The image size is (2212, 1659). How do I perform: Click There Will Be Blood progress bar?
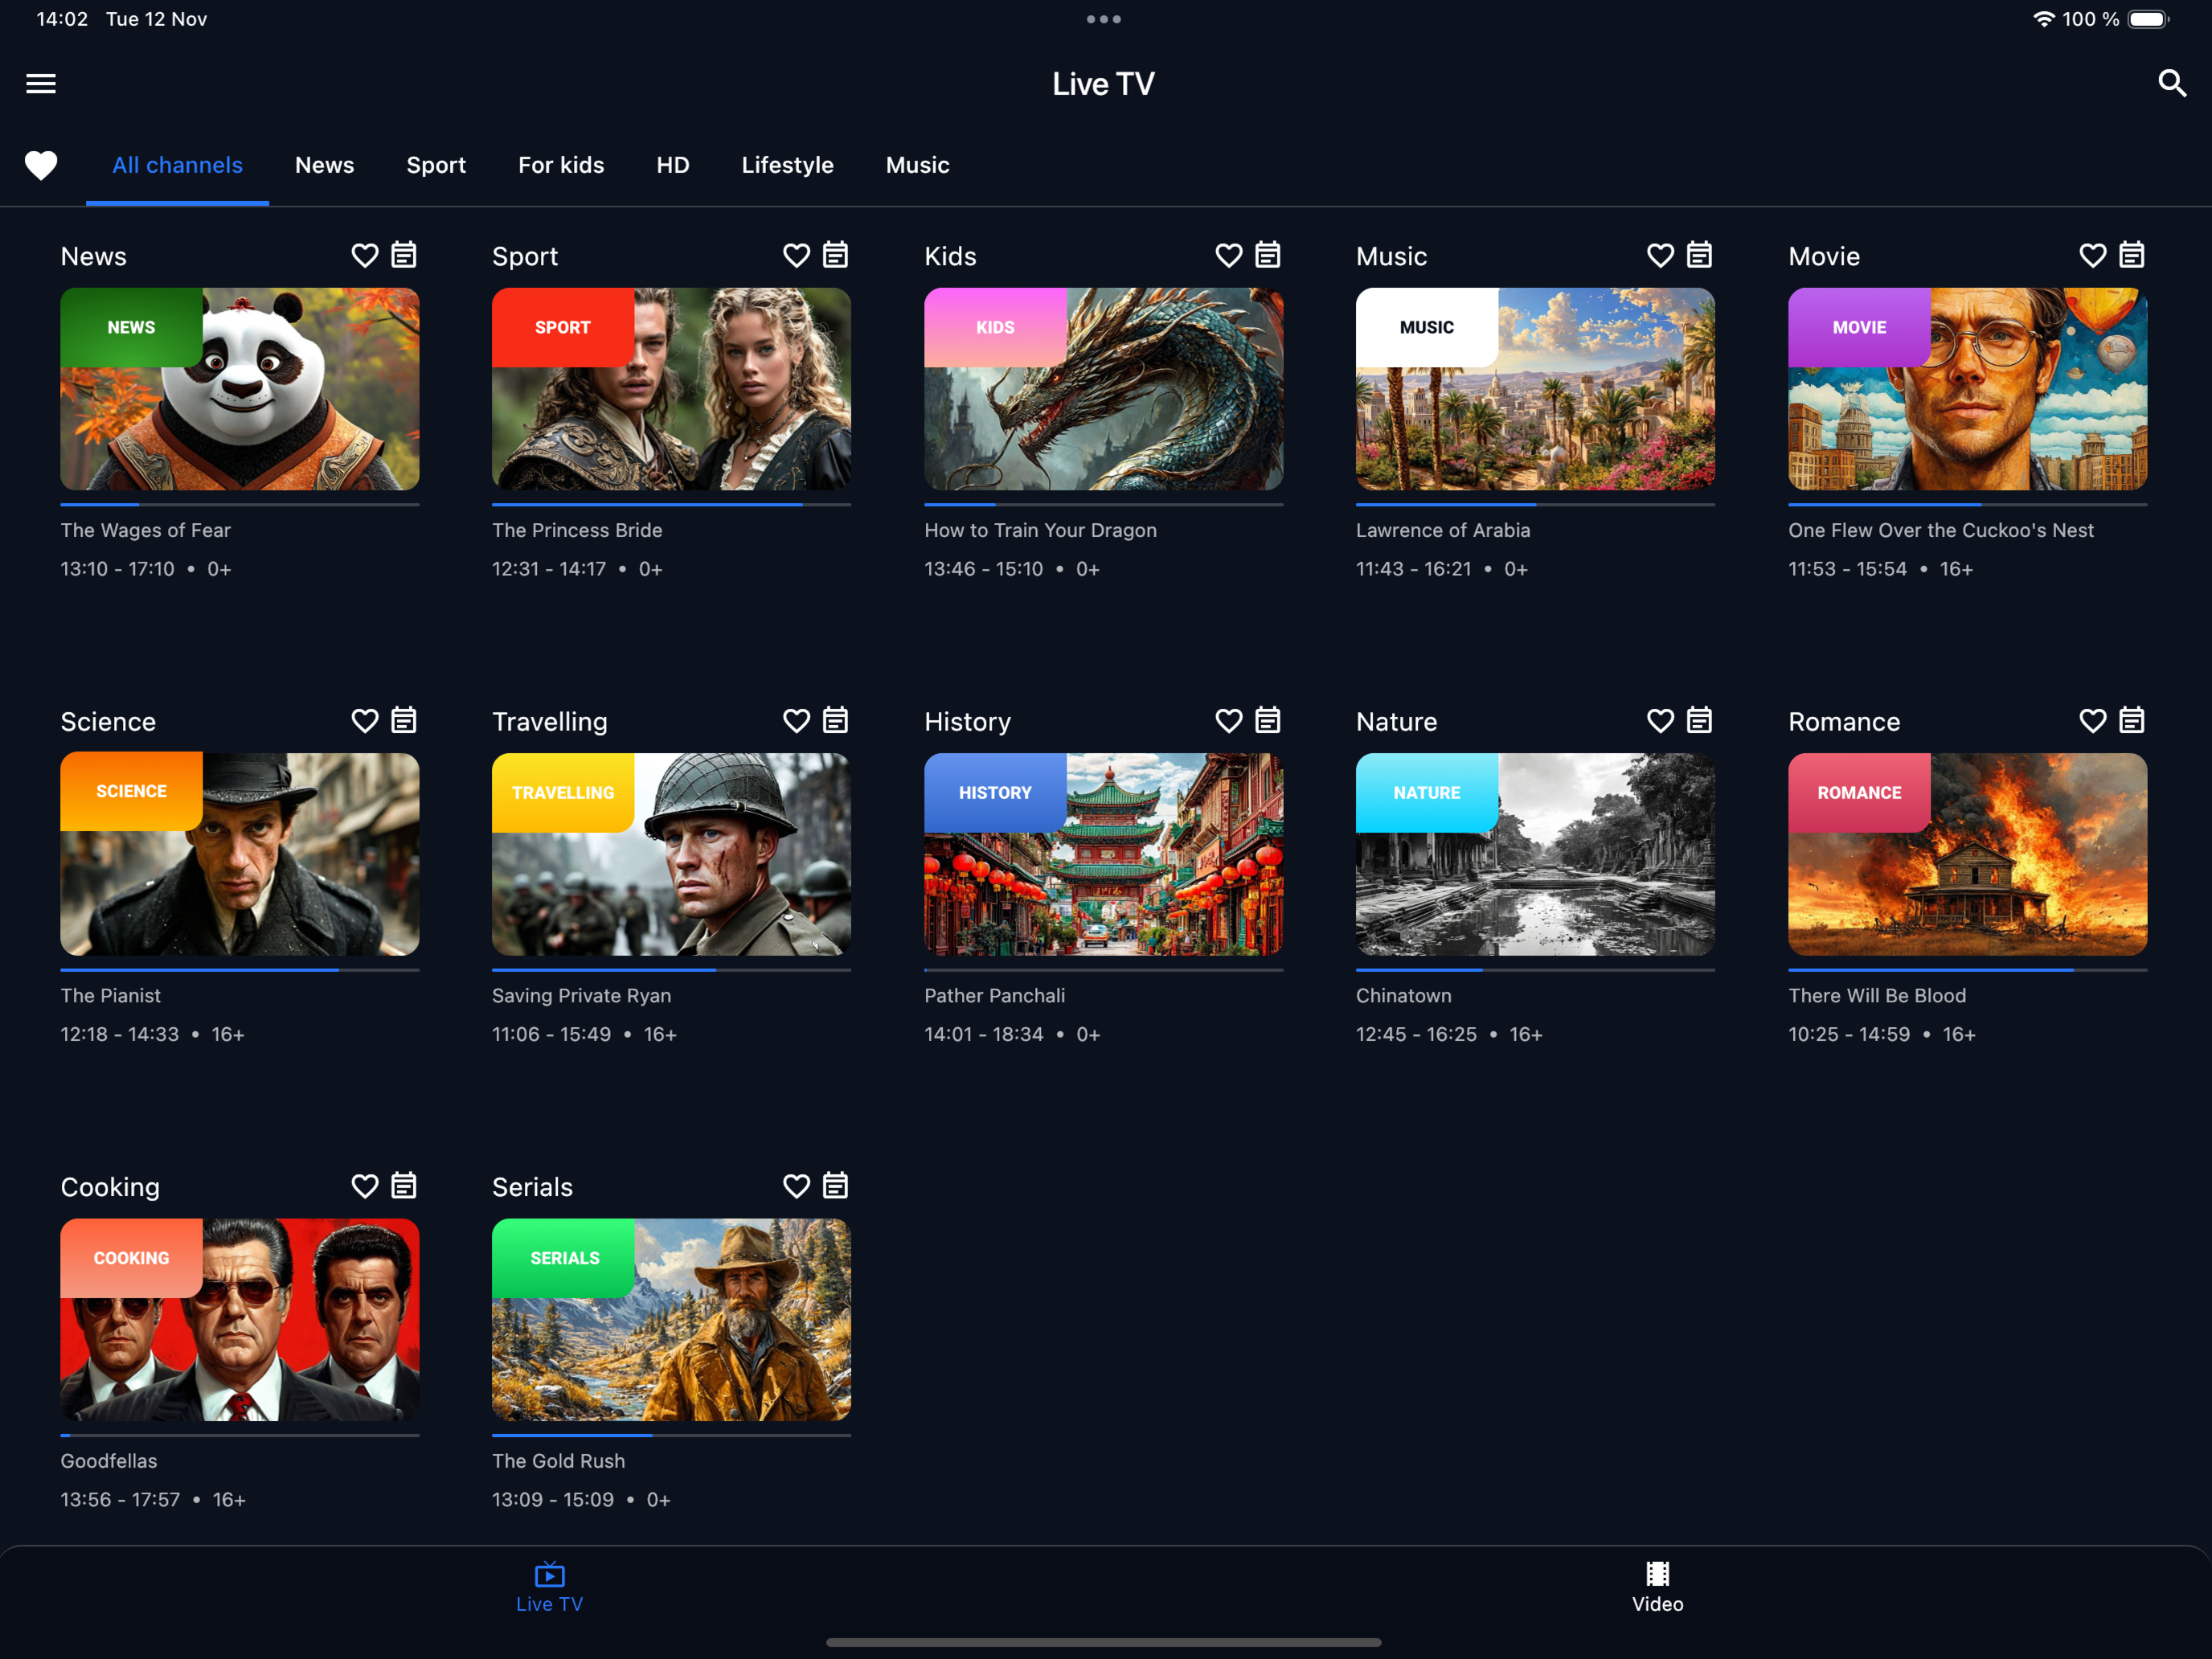(x=1967, y=970)
